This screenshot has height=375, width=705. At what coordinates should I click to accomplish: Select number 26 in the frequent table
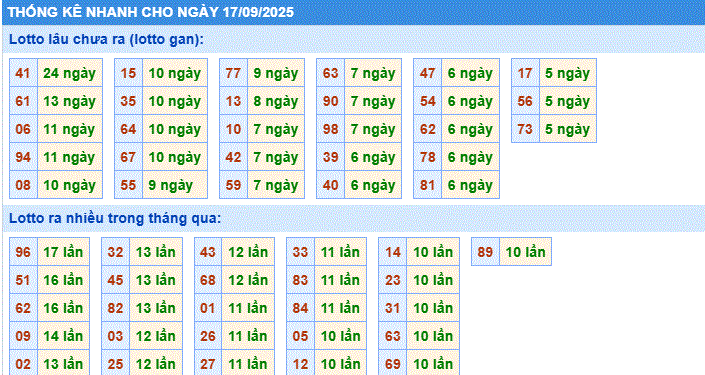(x=208, y=336)
